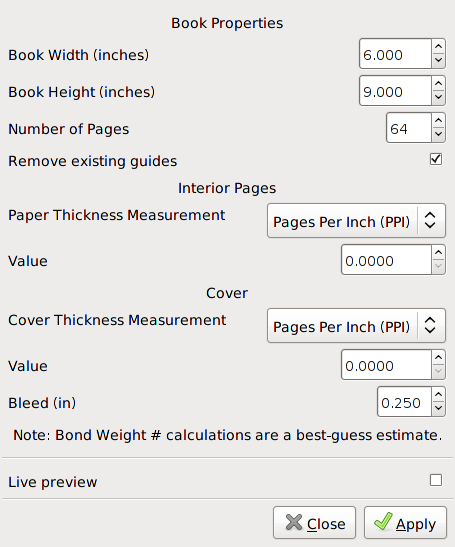Focus the Book Height input field
Screen dimensions: 455x547
pyautogui.click(x=395, y=91)
